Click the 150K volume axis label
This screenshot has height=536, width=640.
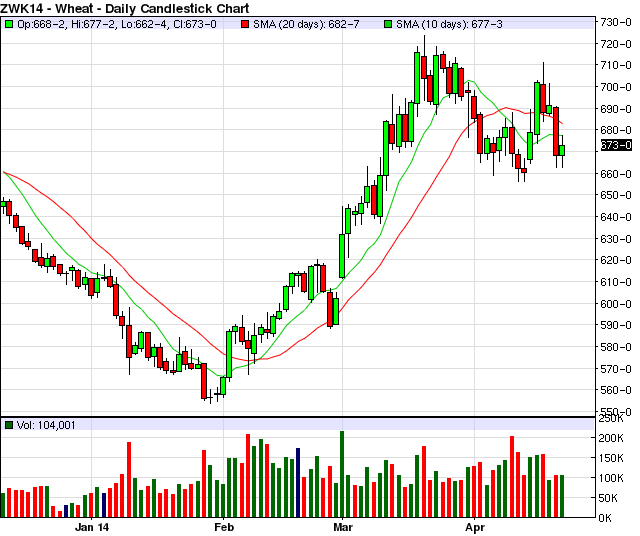coord(611,458)
